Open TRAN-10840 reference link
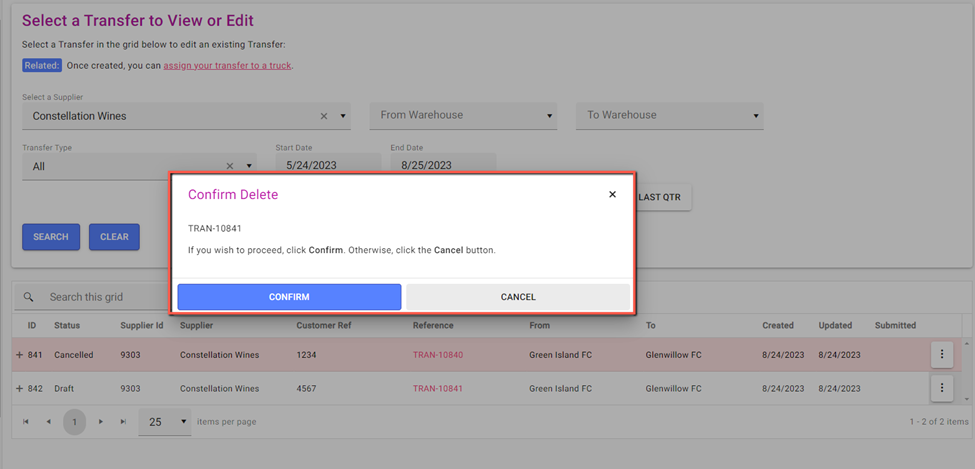 click(438, 355)
